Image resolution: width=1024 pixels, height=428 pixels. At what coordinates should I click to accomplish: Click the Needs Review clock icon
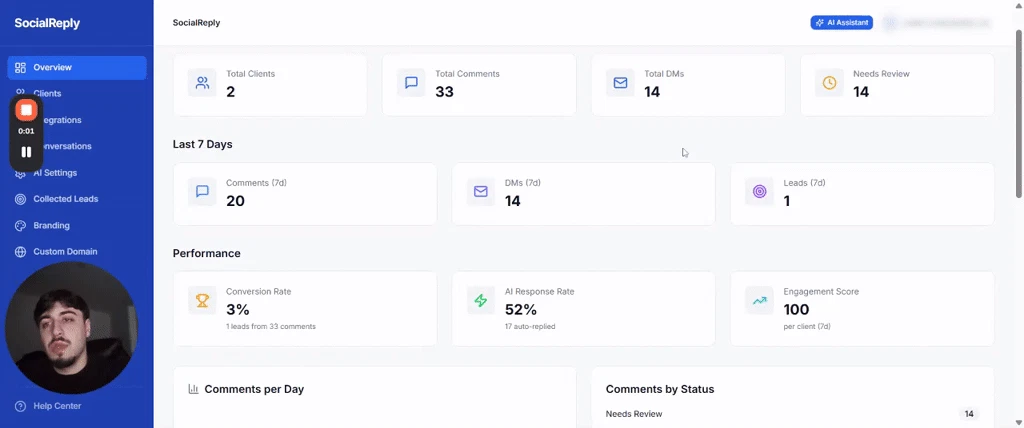pos(829,83)
